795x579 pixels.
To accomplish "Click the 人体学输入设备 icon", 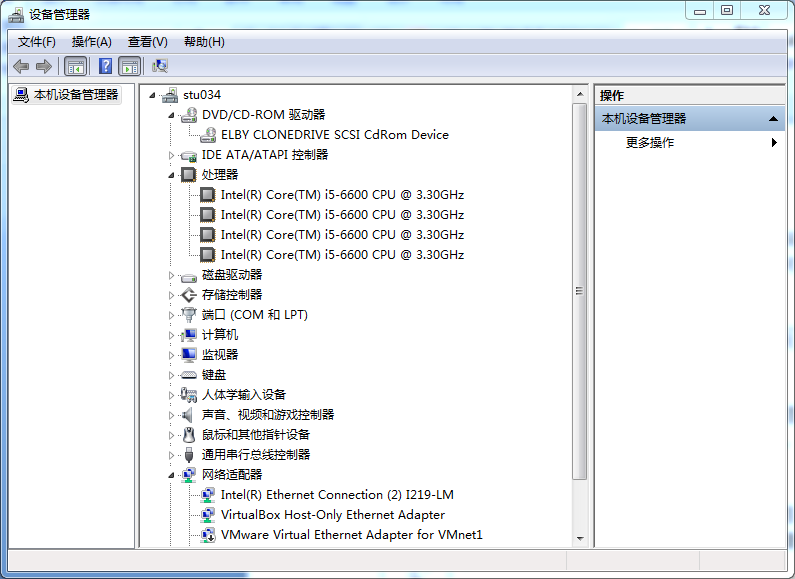I will click(x=189, y=395).
